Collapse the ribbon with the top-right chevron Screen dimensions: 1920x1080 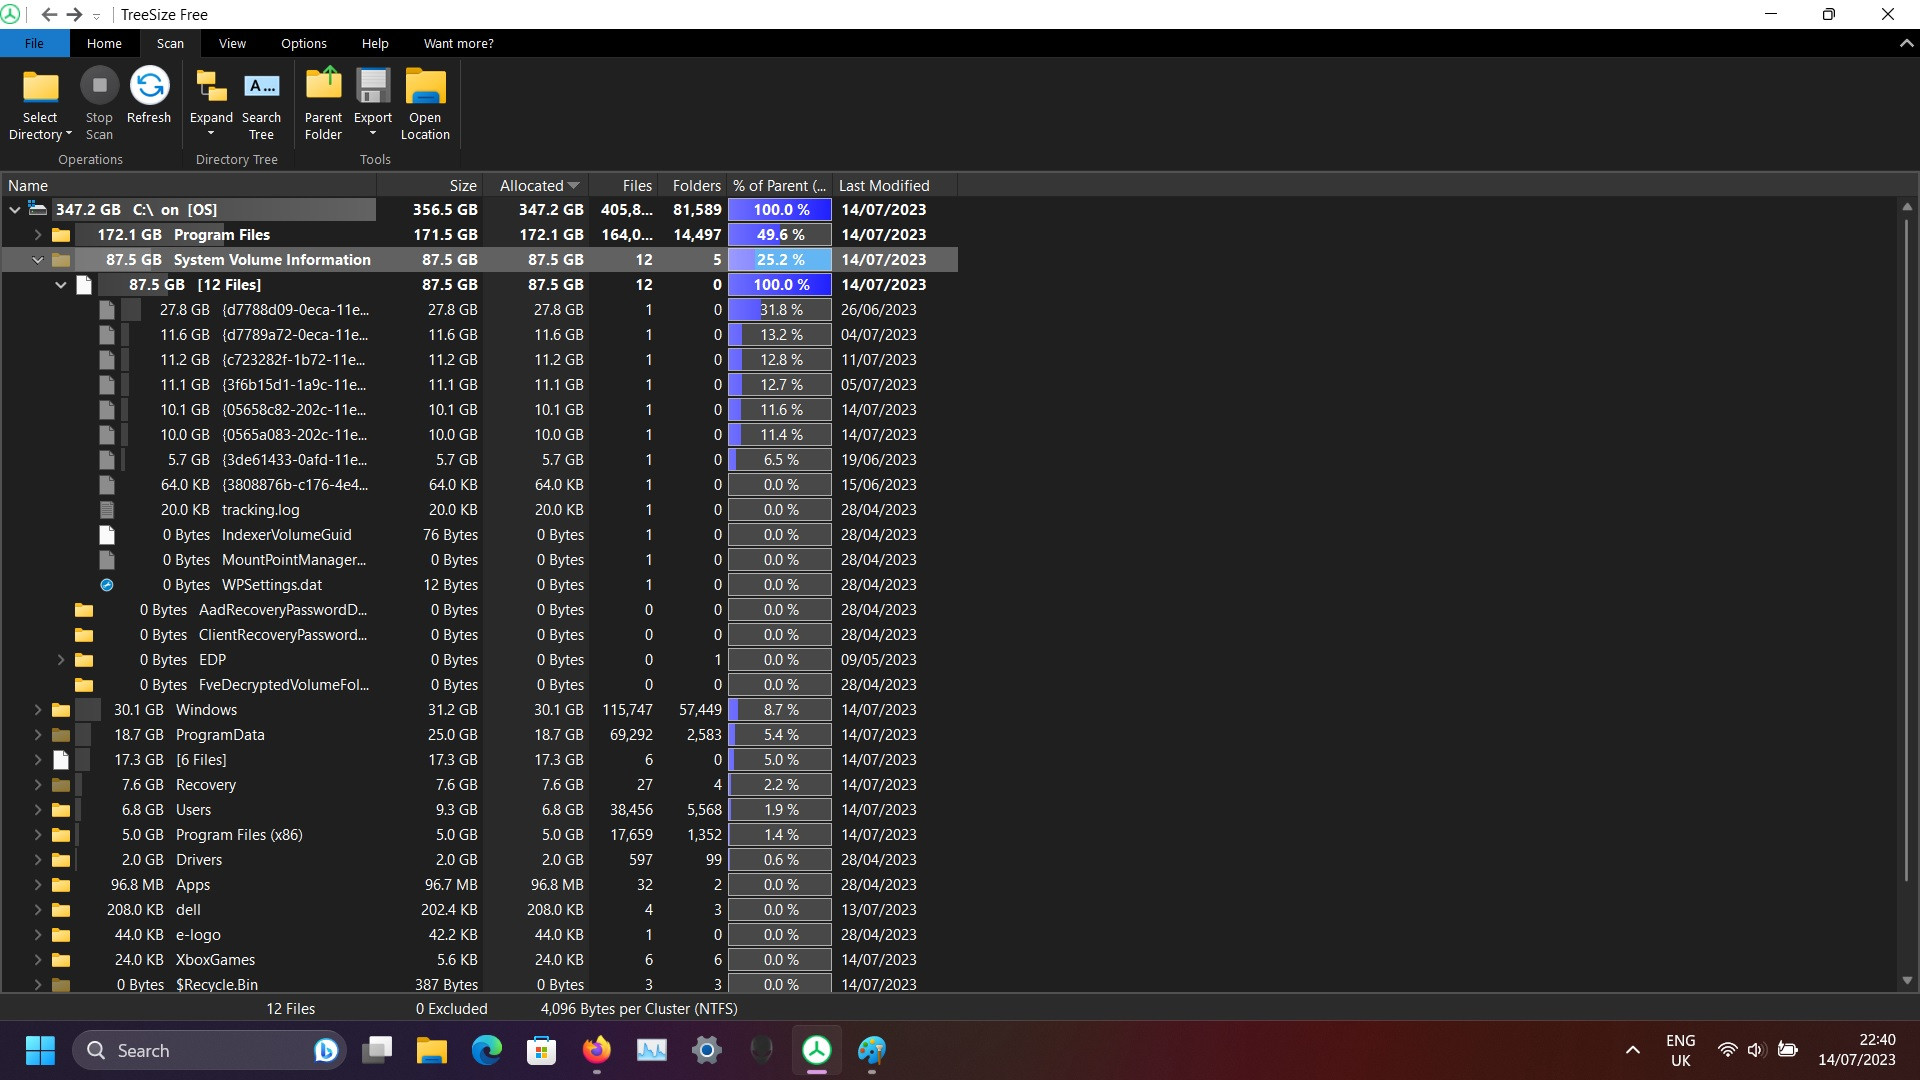(x=1906, y=44)
